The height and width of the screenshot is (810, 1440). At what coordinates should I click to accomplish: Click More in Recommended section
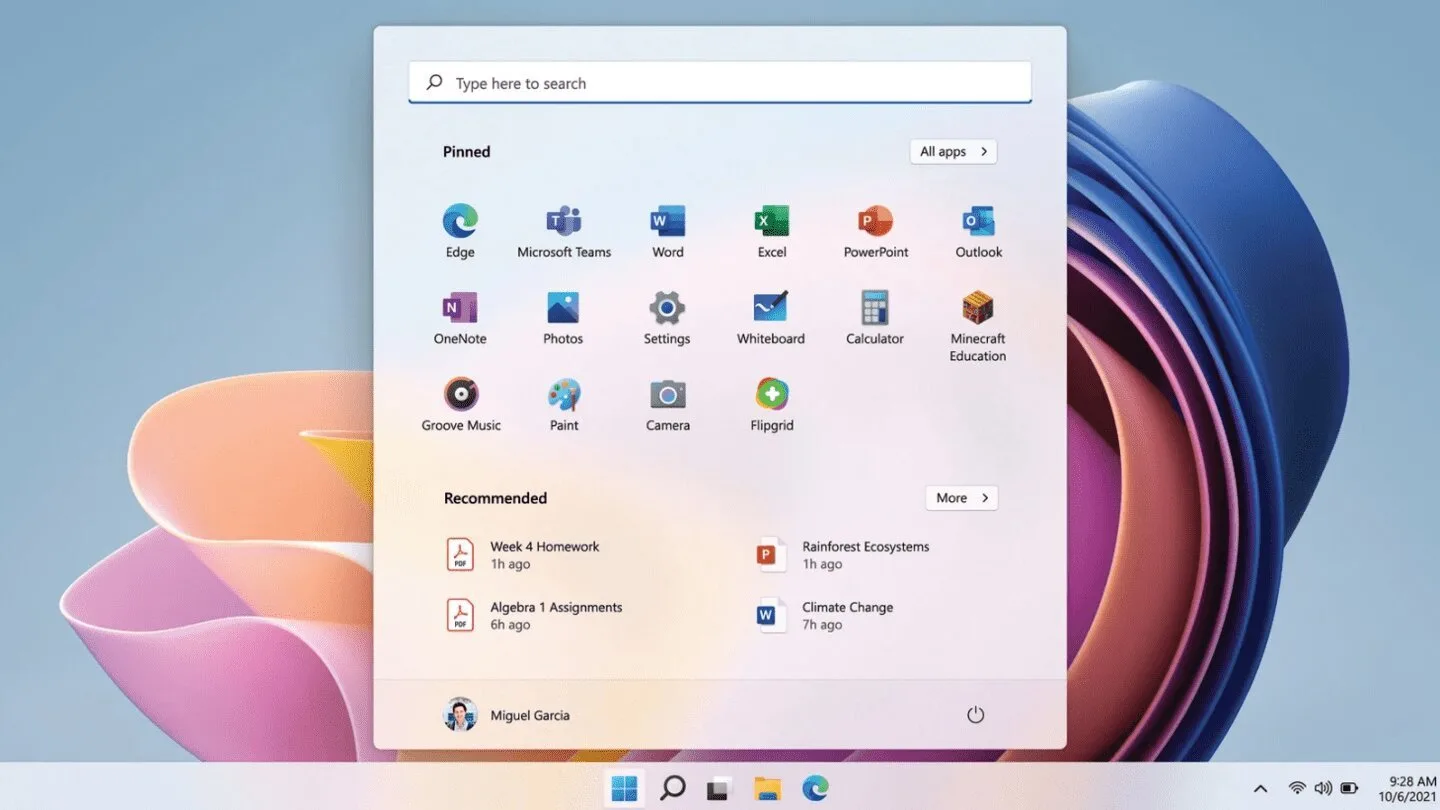coord(961,498)
